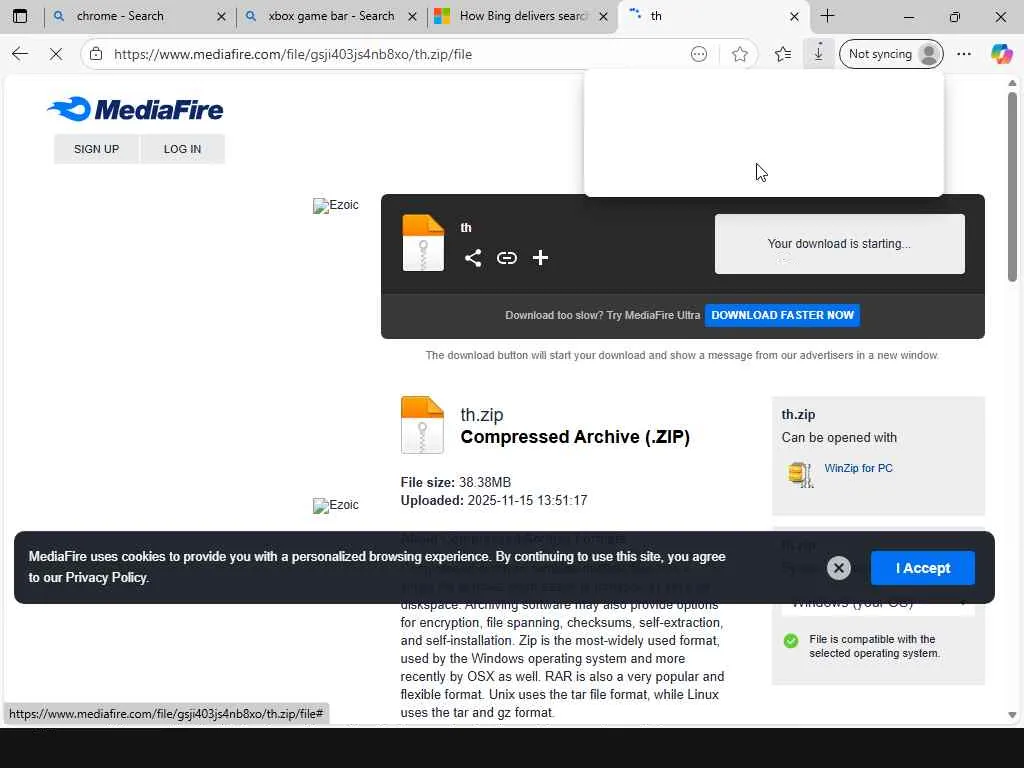Click the th.zip Compressed Archive icon
Viewport: 1024px width, 768px height.
pyautogui.click(x=423, y=424)
